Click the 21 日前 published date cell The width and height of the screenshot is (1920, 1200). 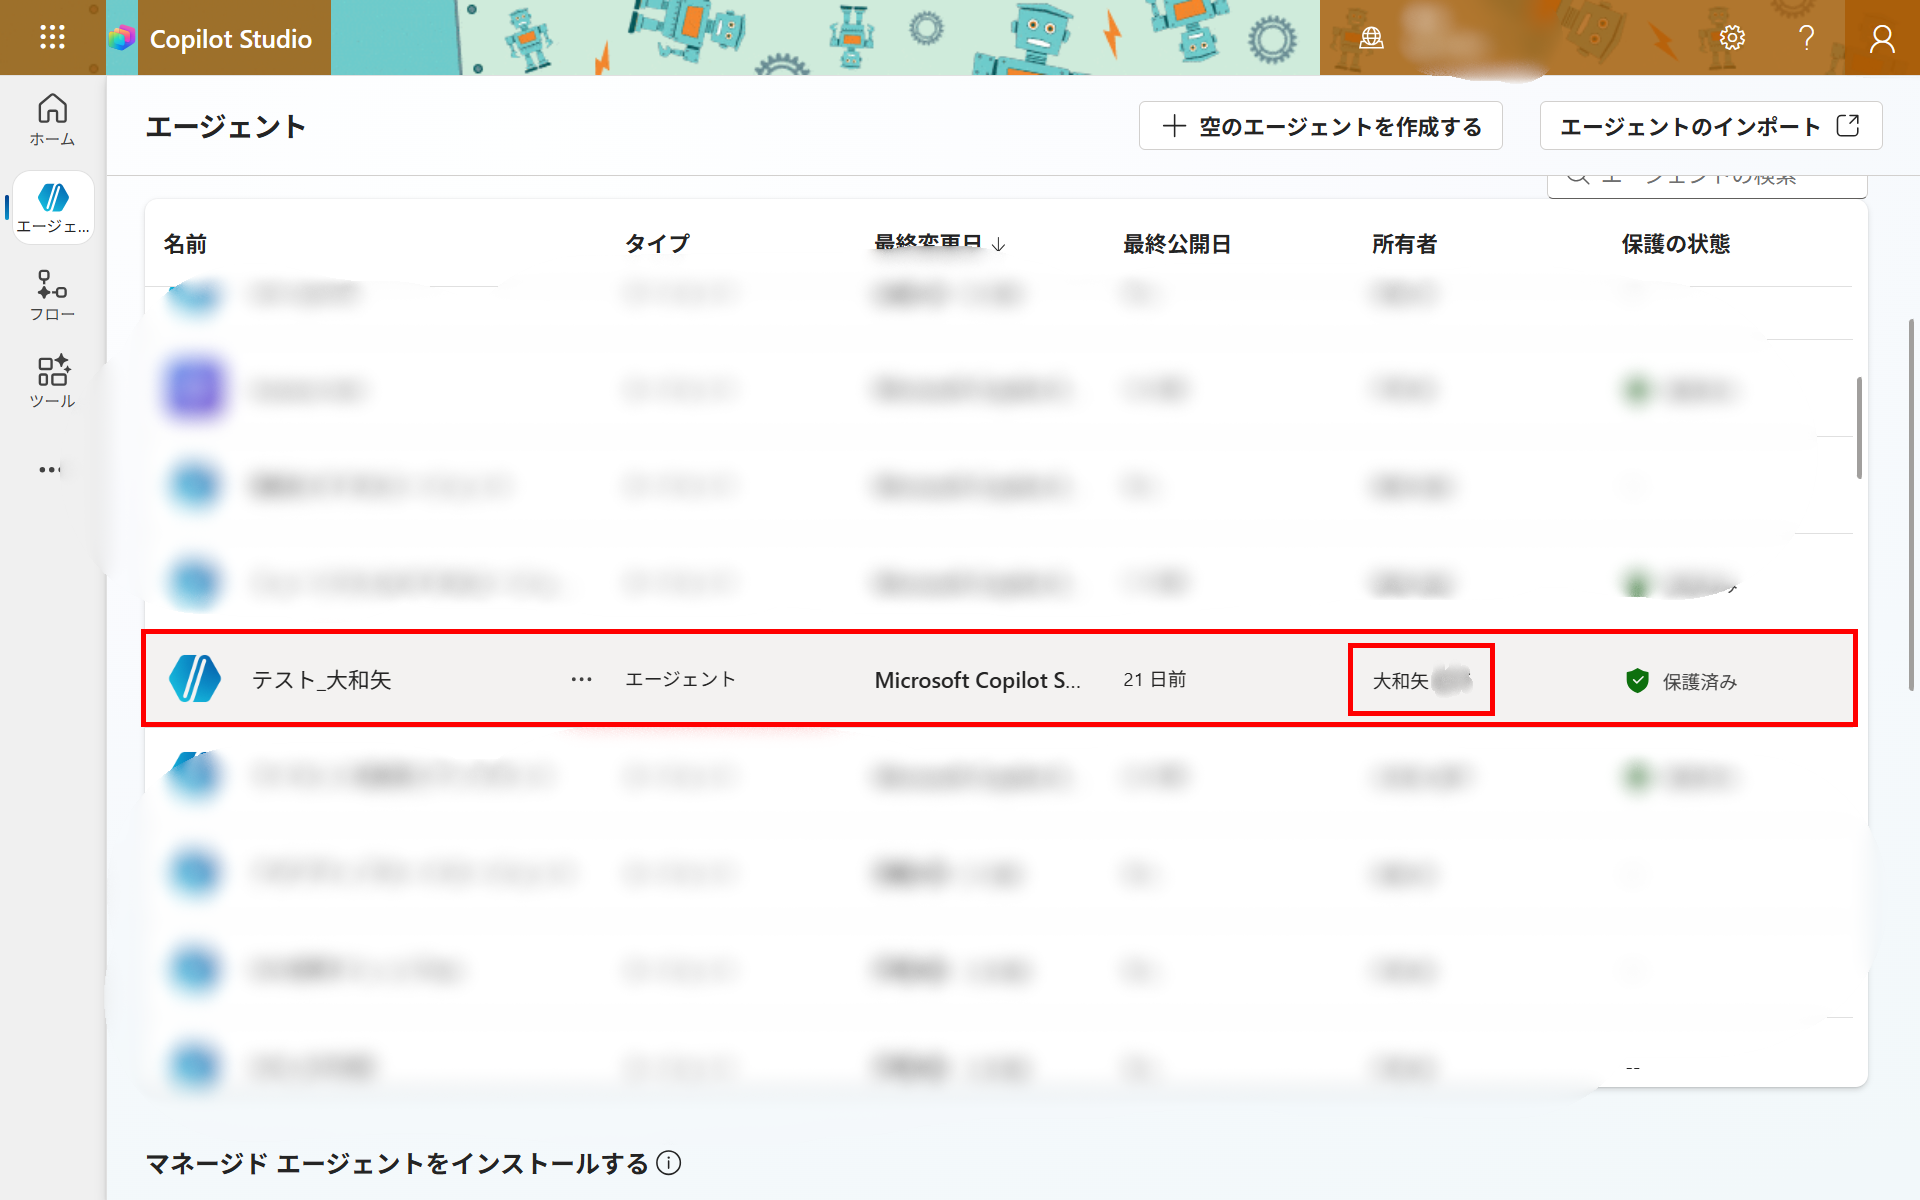point(1154,680)
